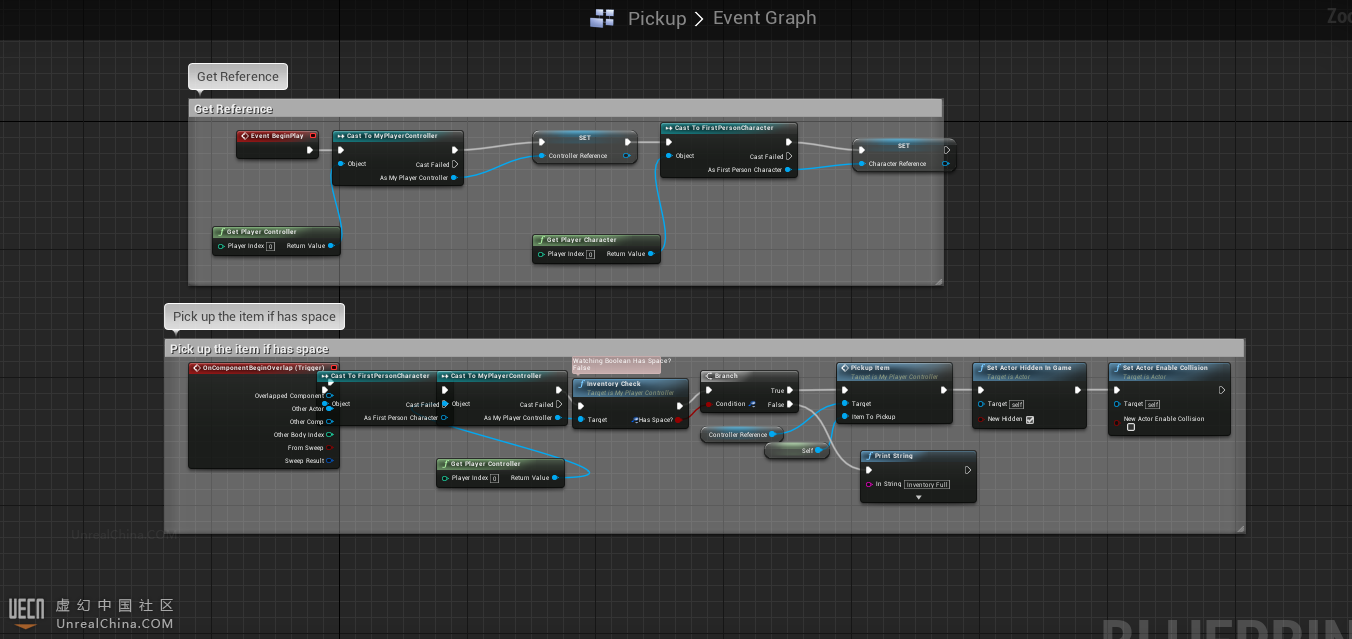Select the SET Character Reference node
This screenshot has width=1352, height=639.
point(904,155)
